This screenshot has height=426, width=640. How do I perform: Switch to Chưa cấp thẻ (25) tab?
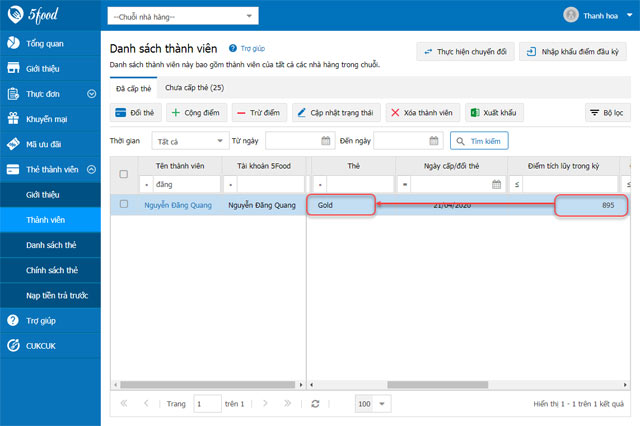194,88
